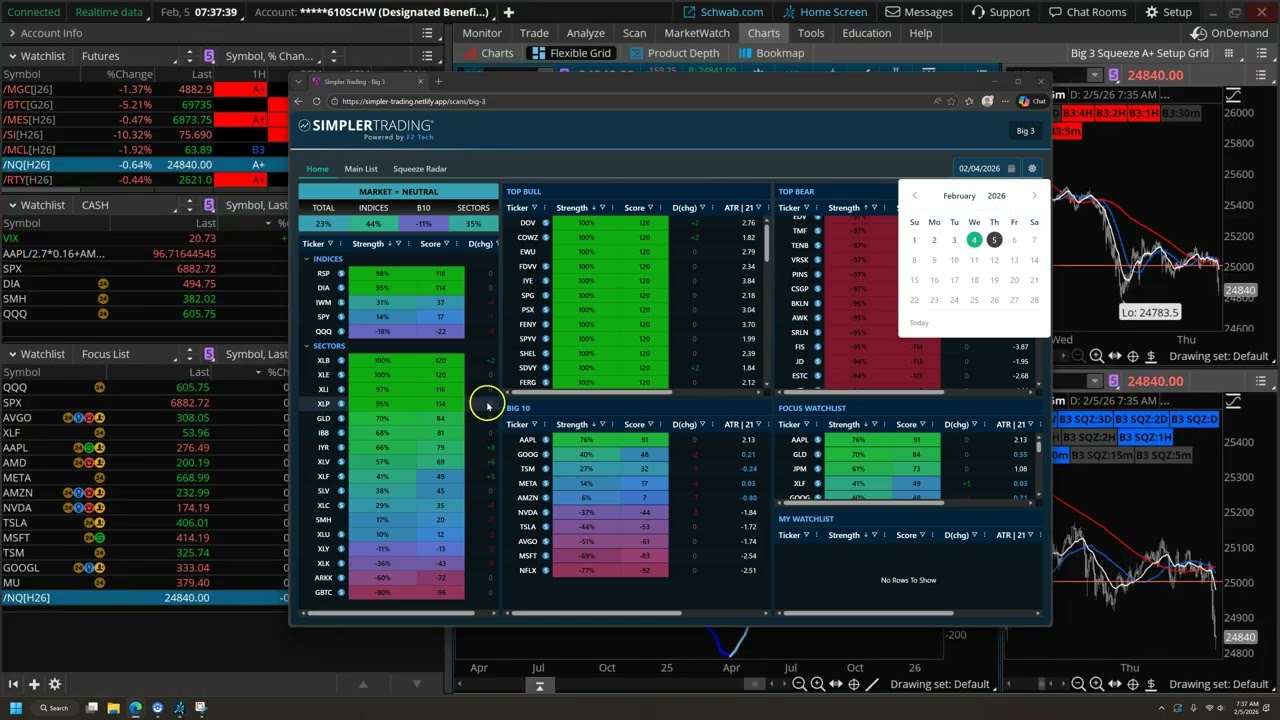Open Futures watchlist actions menu icon
This screenshot has width=1280, height=720.
(x=427, y=56)
